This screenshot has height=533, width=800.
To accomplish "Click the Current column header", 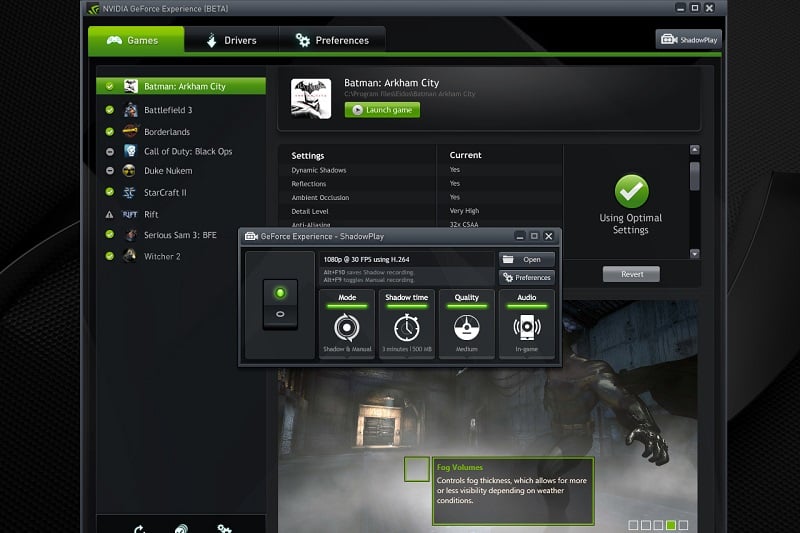I will coord(465,155).
